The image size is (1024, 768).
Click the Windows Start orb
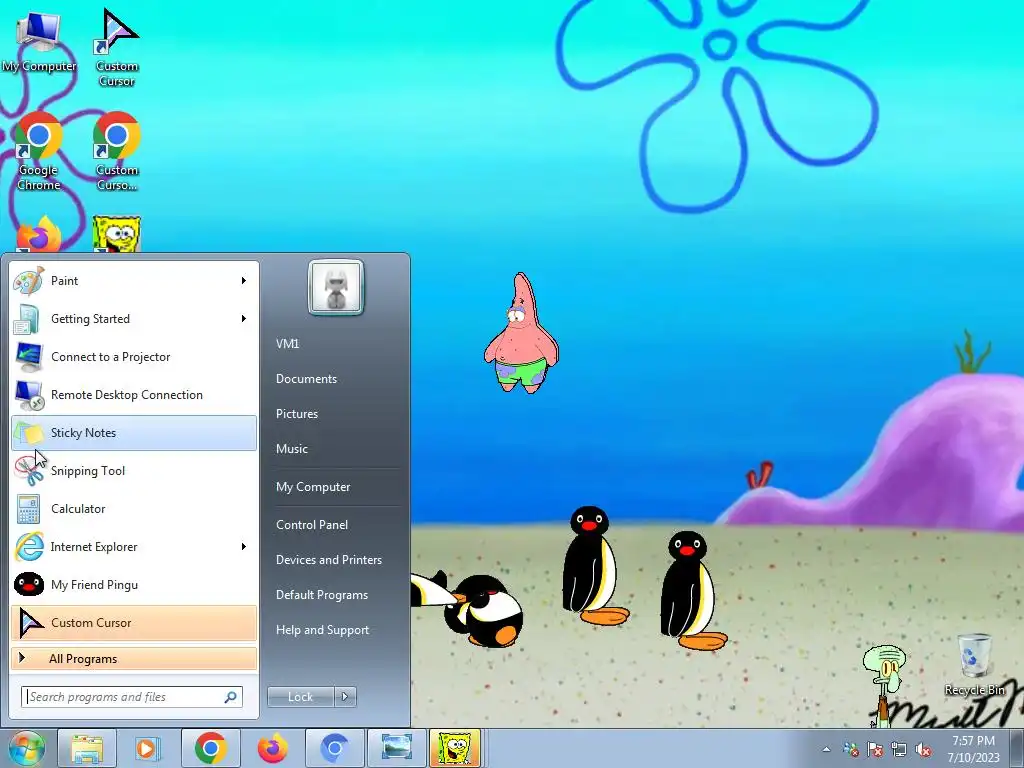26,748
